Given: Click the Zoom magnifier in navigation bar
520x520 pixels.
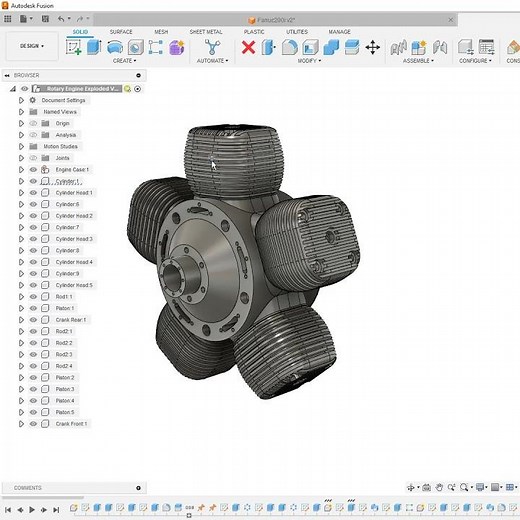Looking at the screenshot, I should [x=464, y=487].
